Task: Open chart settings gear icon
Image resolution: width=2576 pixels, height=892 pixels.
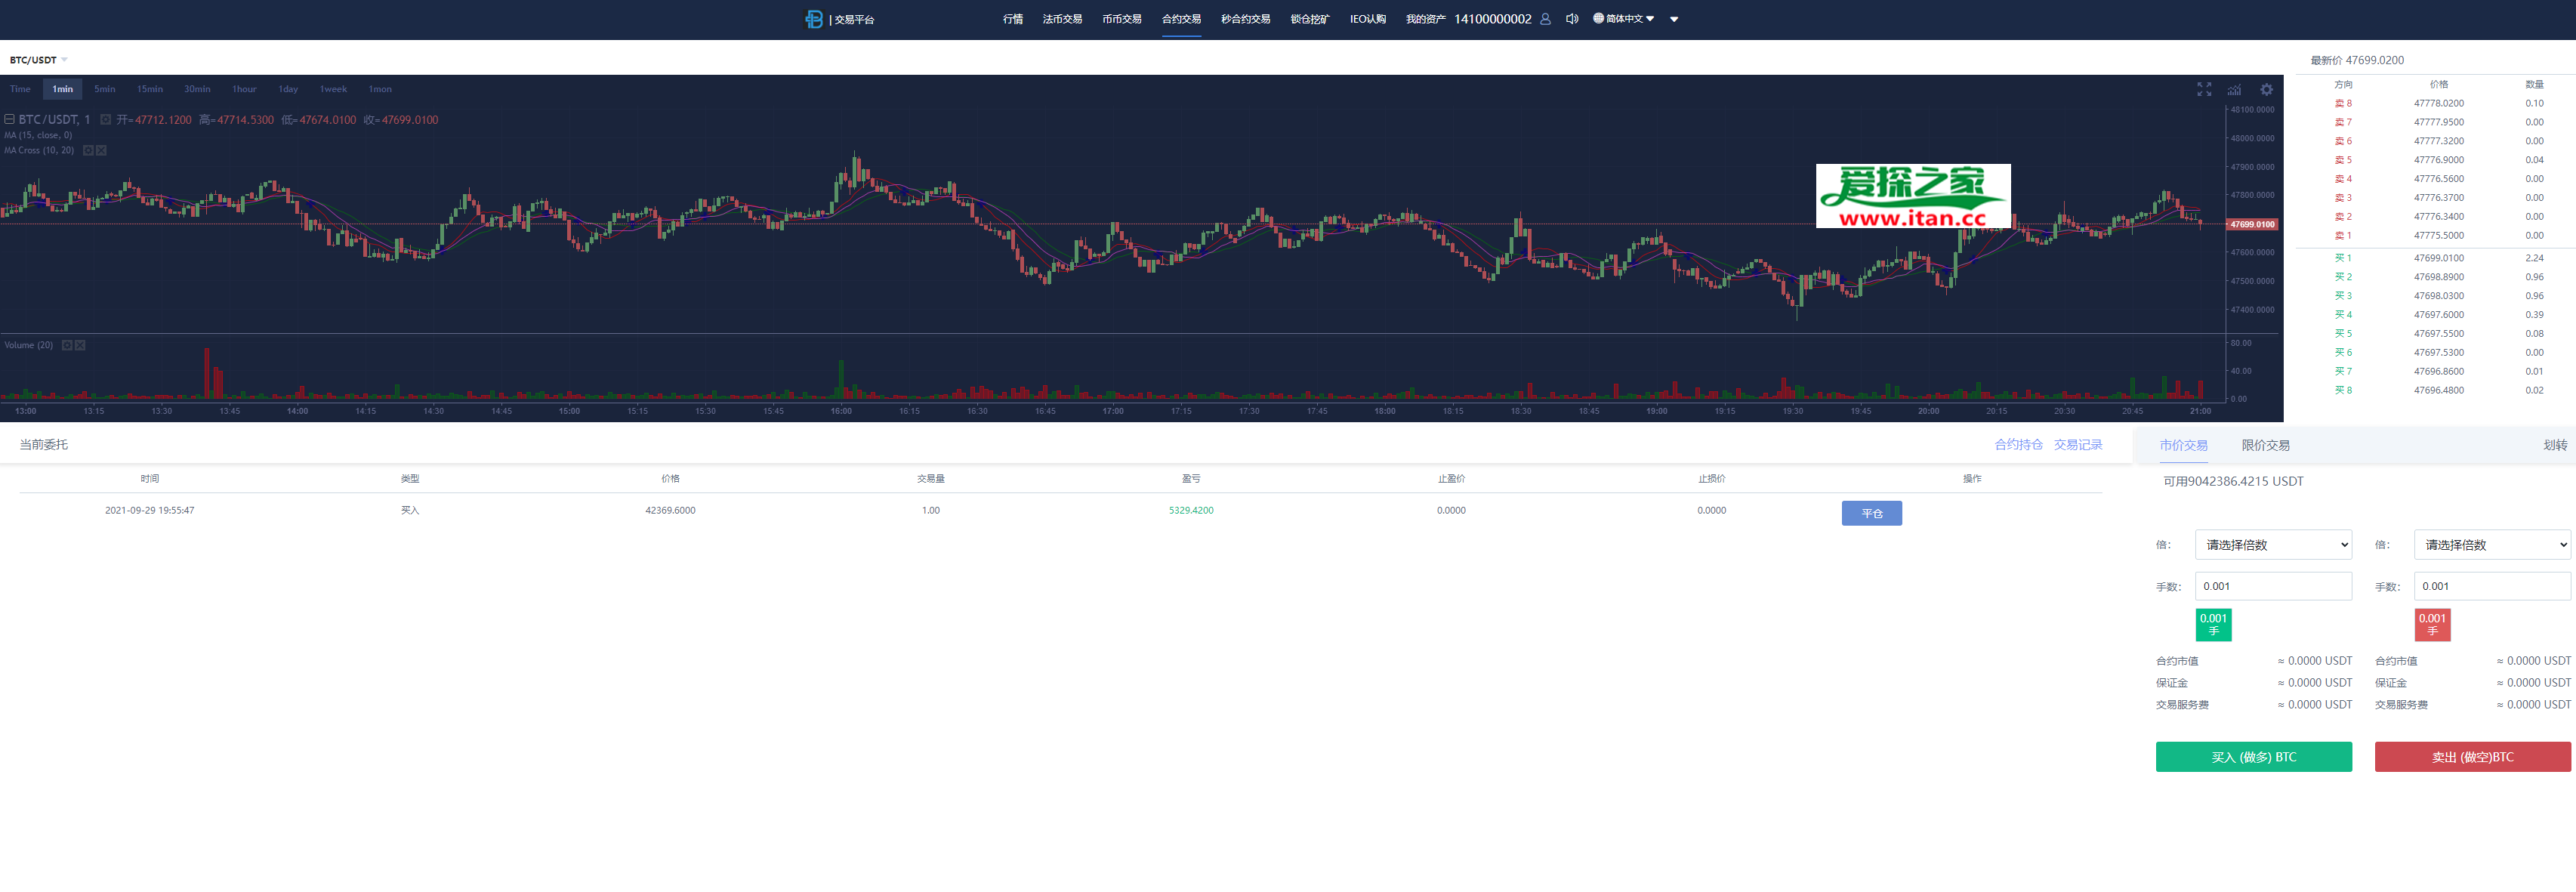Action: point(2267,89)
